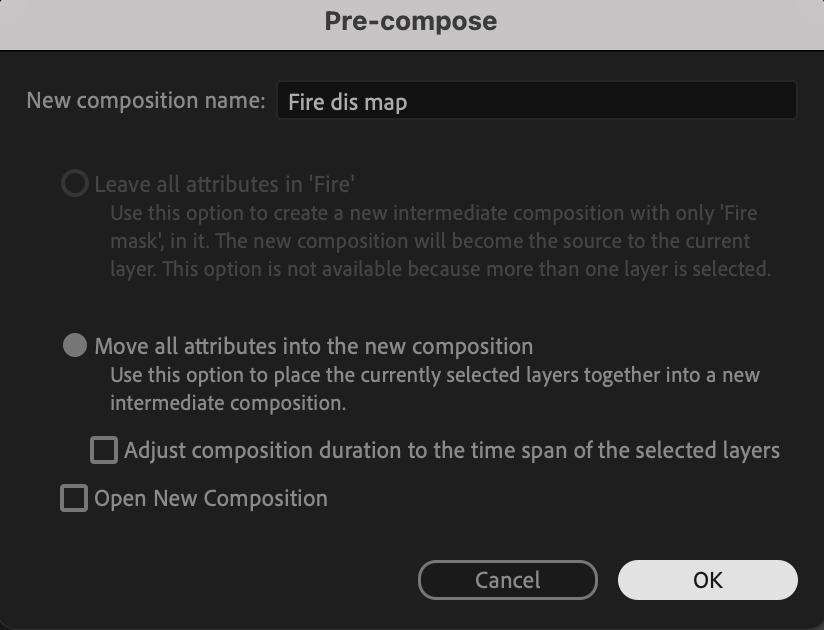Click the description under Move all attributes
The height and width of the screenshot is (630, 824).
pyautogui.click(x=434, y=389)
